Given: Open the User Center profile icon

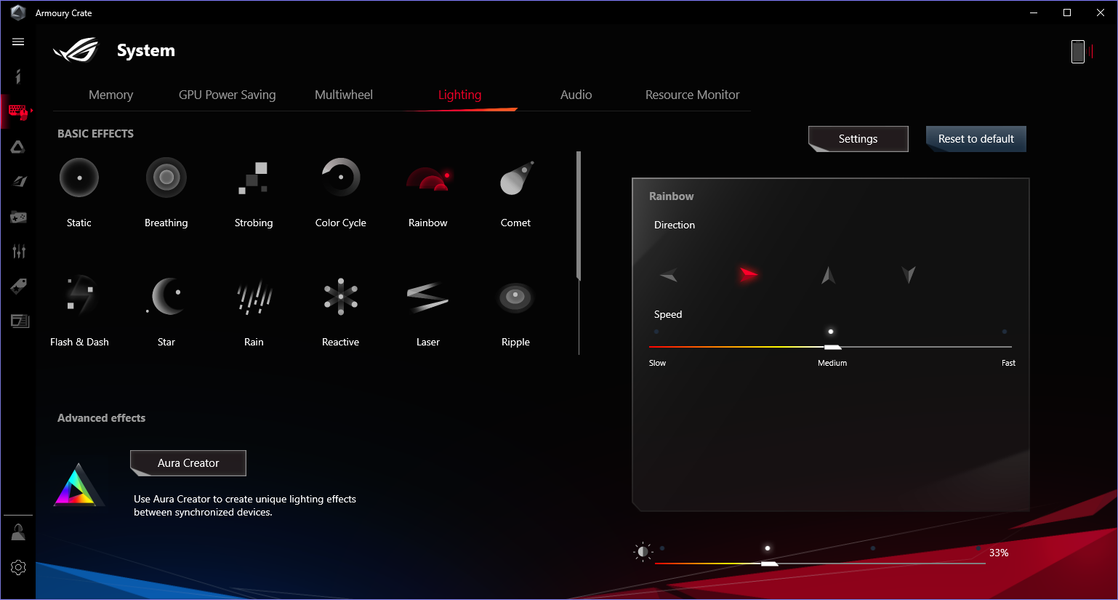Looking at the screenshot, I should point(19,532).
